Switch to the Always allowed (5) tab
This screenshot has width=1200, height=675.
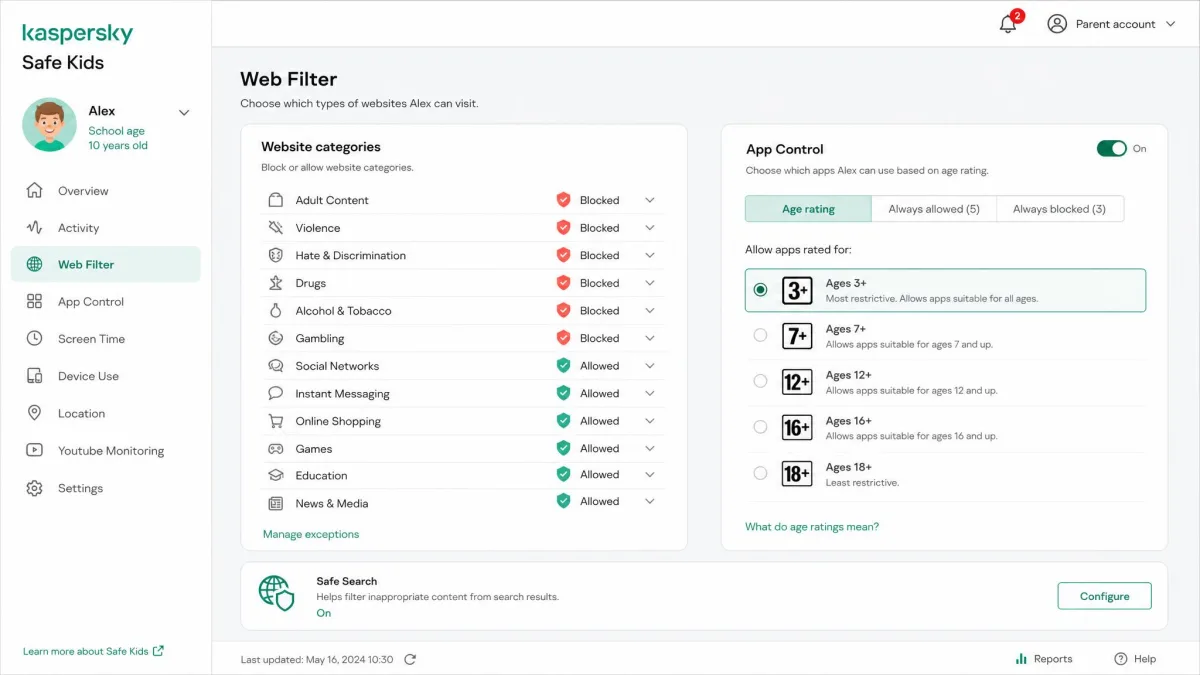pyautogui.click(x=934, y=209)
